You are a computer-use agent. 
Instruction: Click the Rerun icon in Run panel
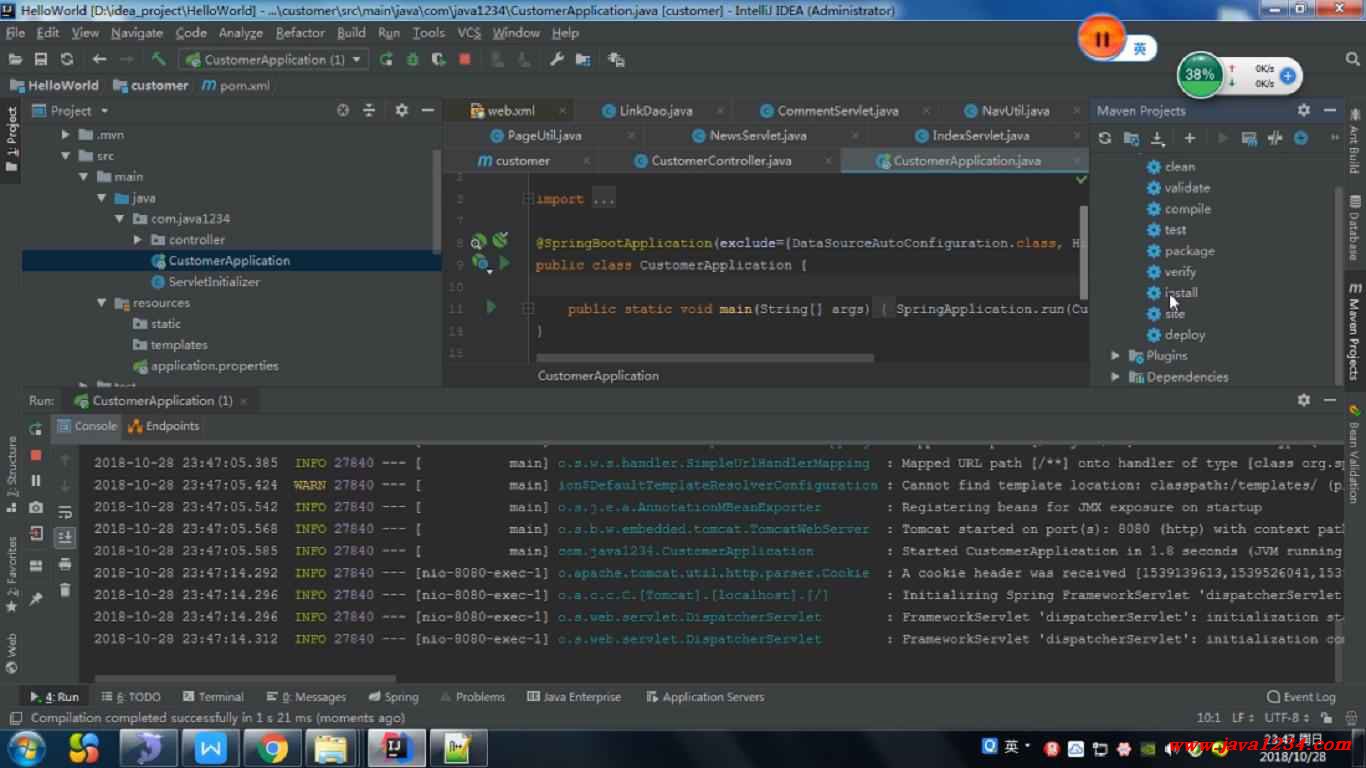[x=36, y=428]
